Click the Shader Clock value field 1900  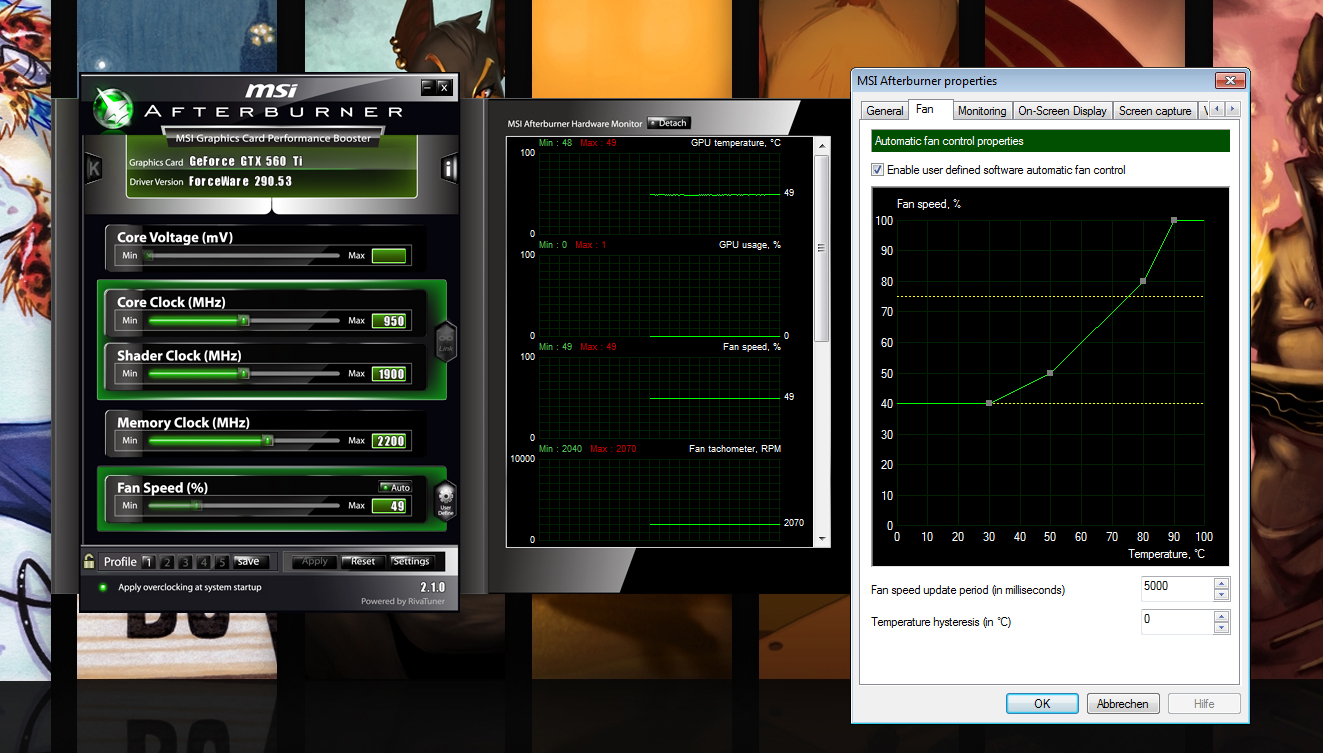point(389,374)
